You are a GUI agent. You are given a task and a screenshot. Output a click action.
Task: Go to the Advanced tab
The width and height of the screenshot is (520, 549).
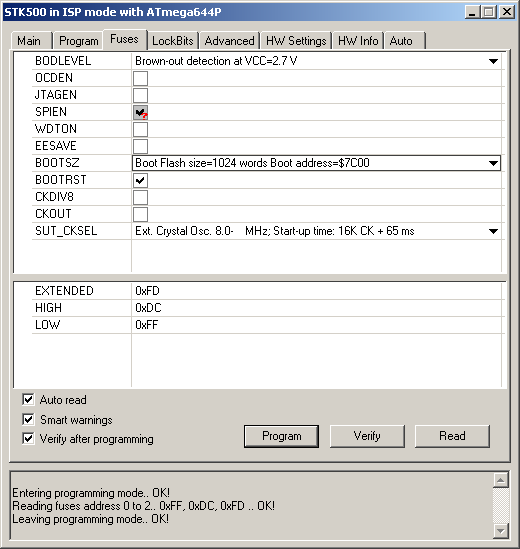[x=229, y=41]
